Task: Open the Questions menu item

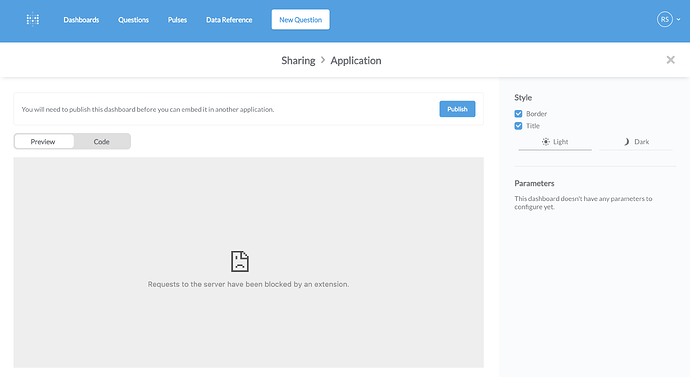Action: tap(133, 20)
